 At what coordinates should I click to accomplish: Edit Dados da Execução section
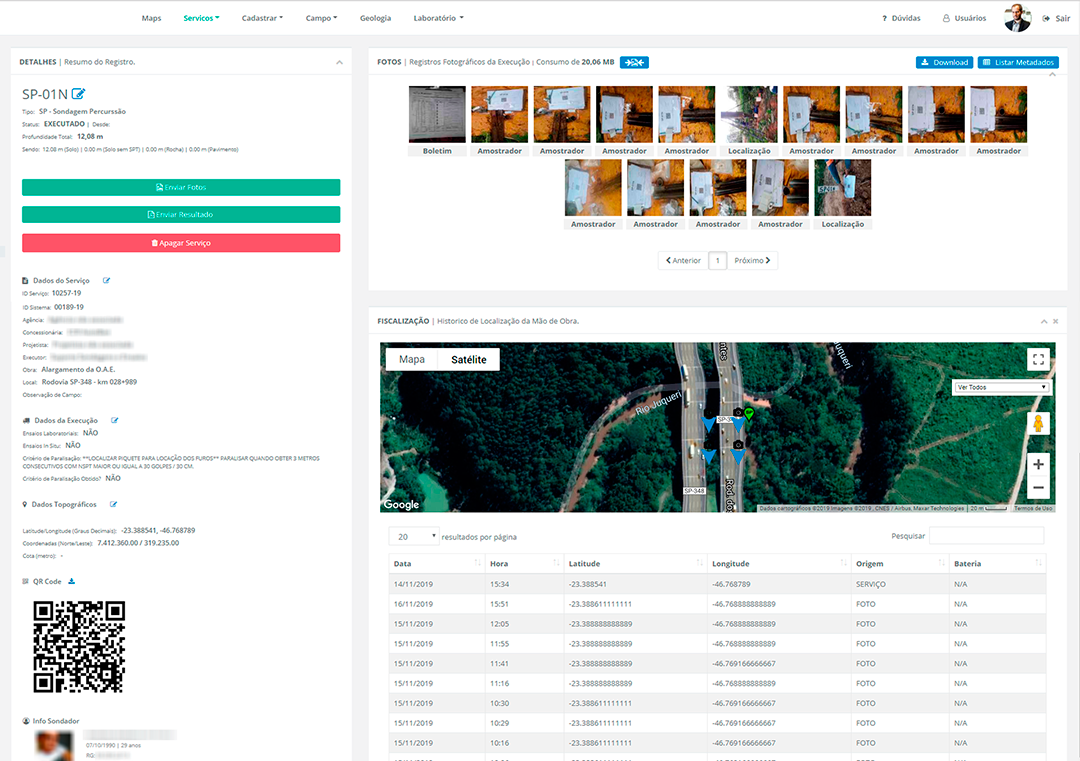[115, 420]
